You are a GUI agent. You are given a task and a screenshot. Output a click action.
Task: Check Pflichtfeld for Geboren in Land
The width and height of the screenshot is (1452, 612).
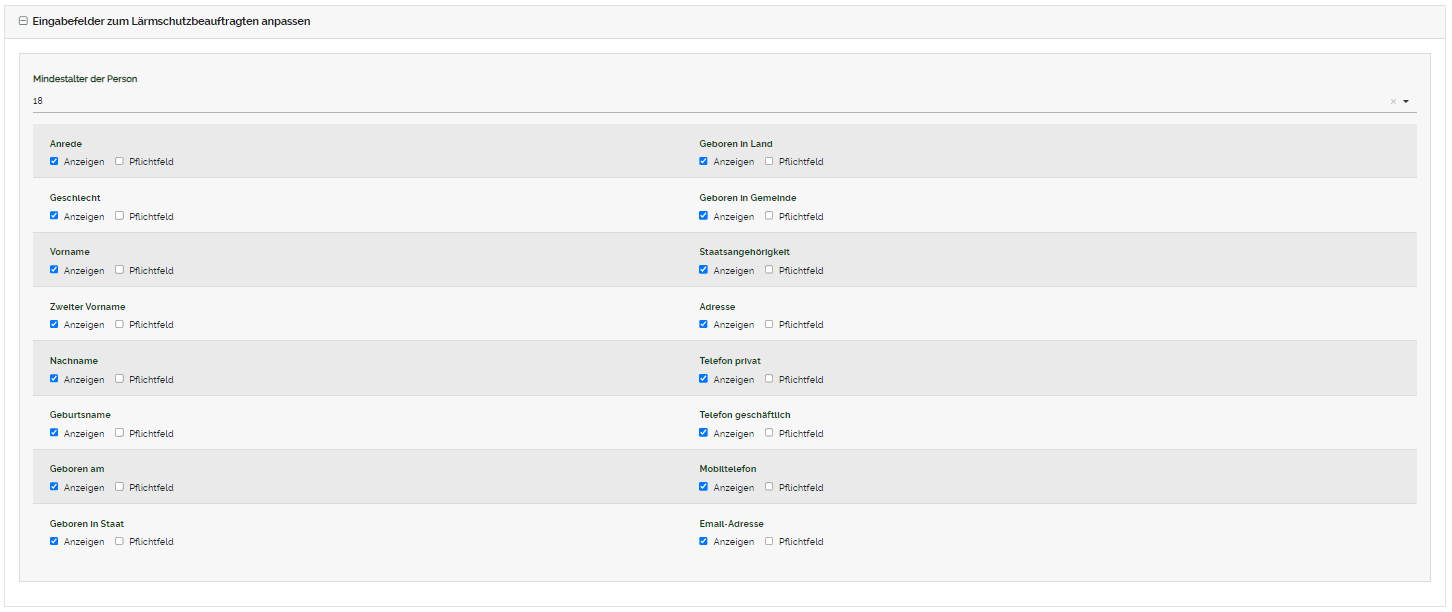[x=769, y=161]
